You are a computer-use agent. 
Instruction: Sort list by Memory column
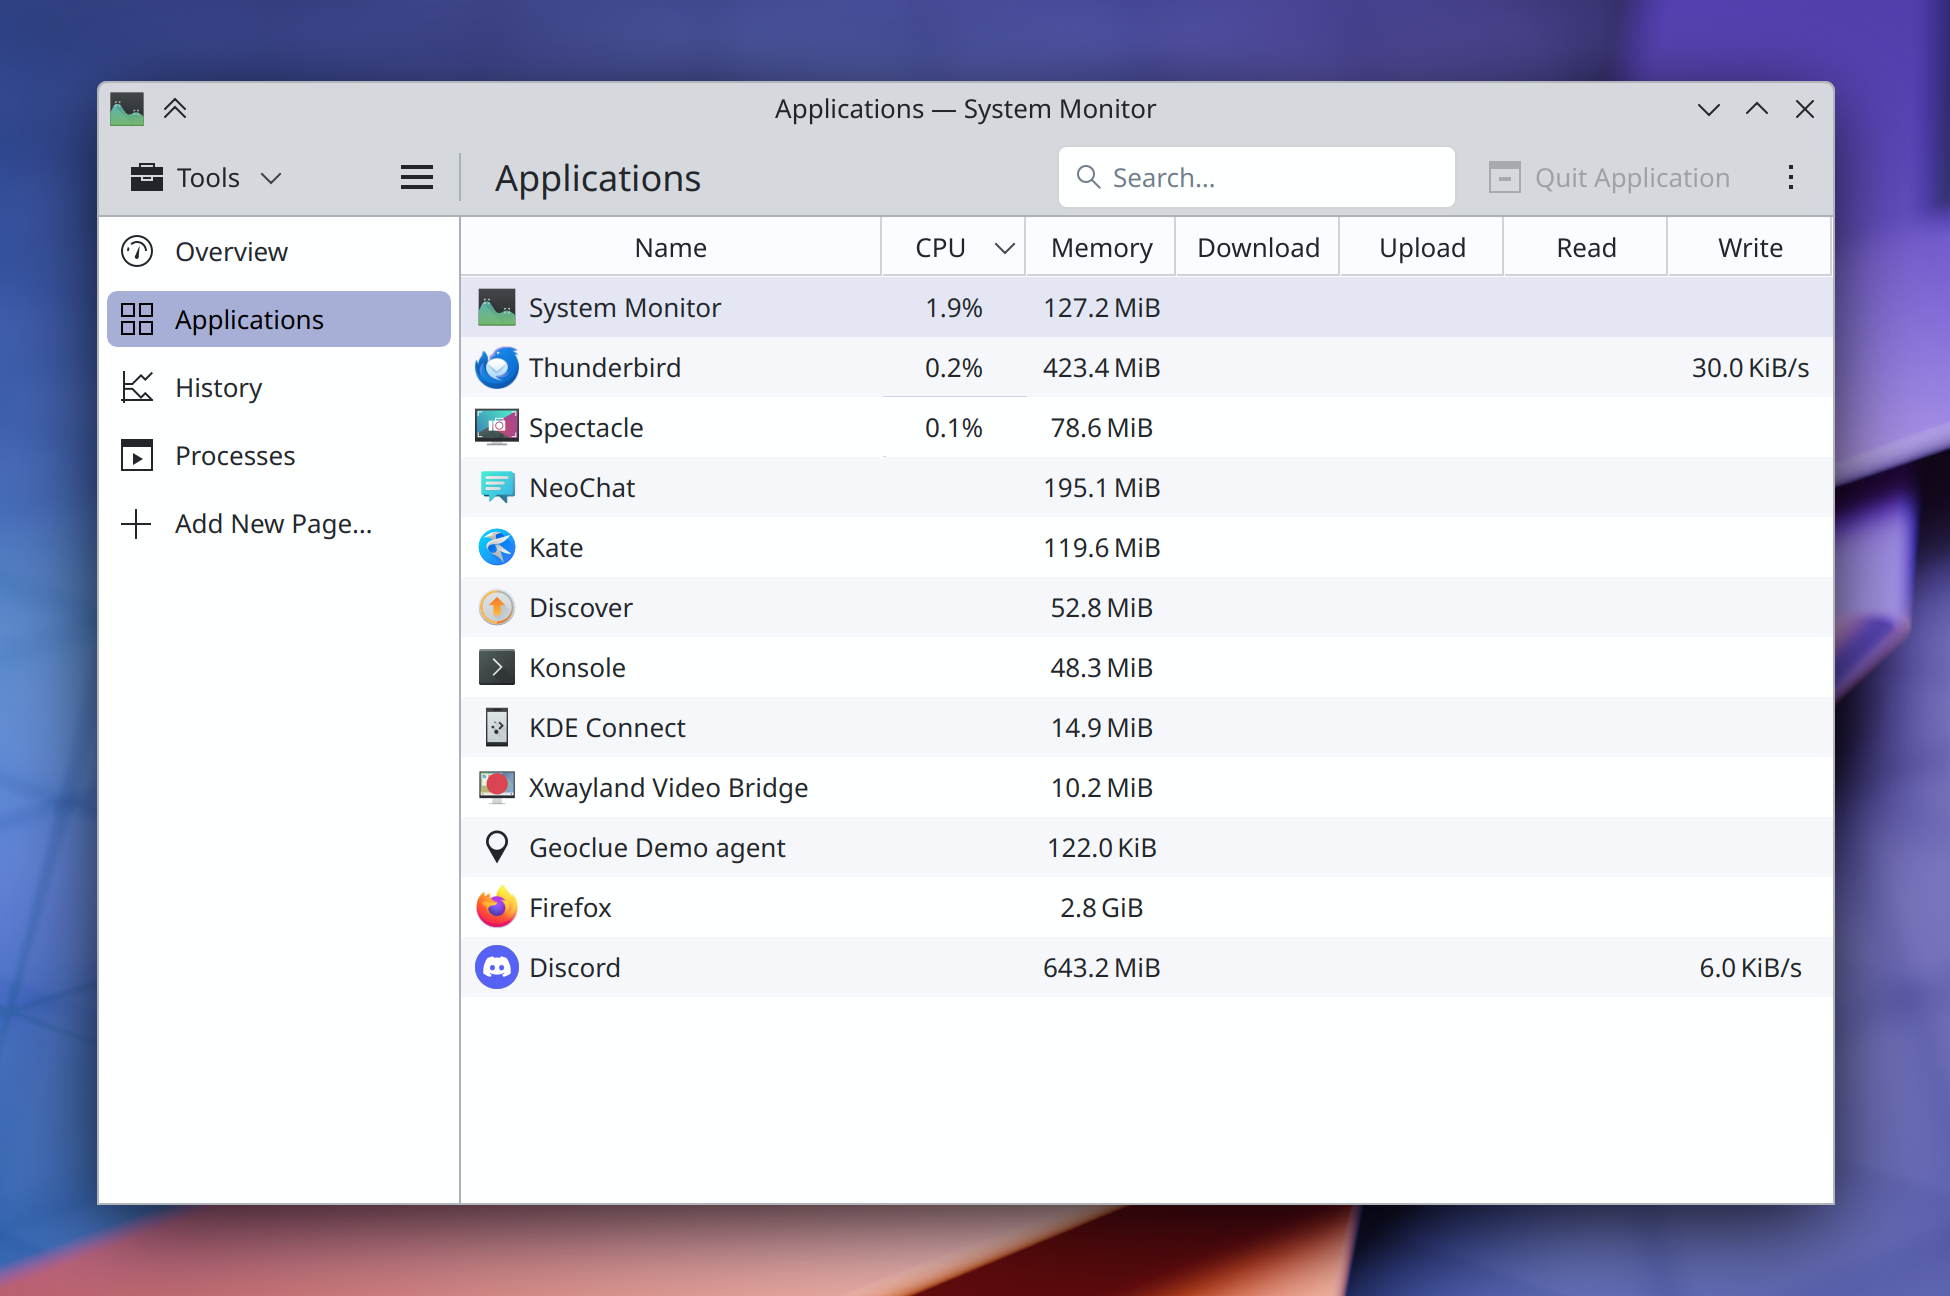1101,248
